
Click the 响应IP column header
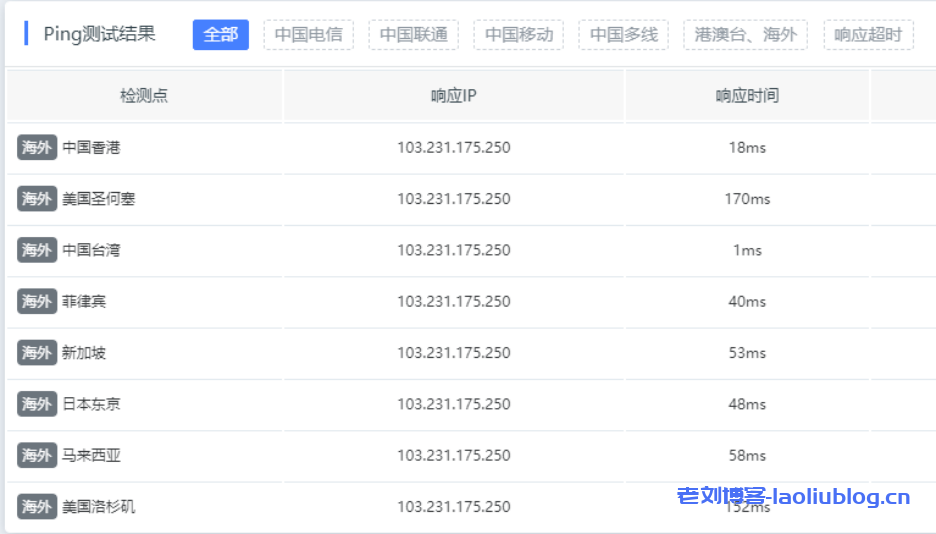(x=453, y=96)
